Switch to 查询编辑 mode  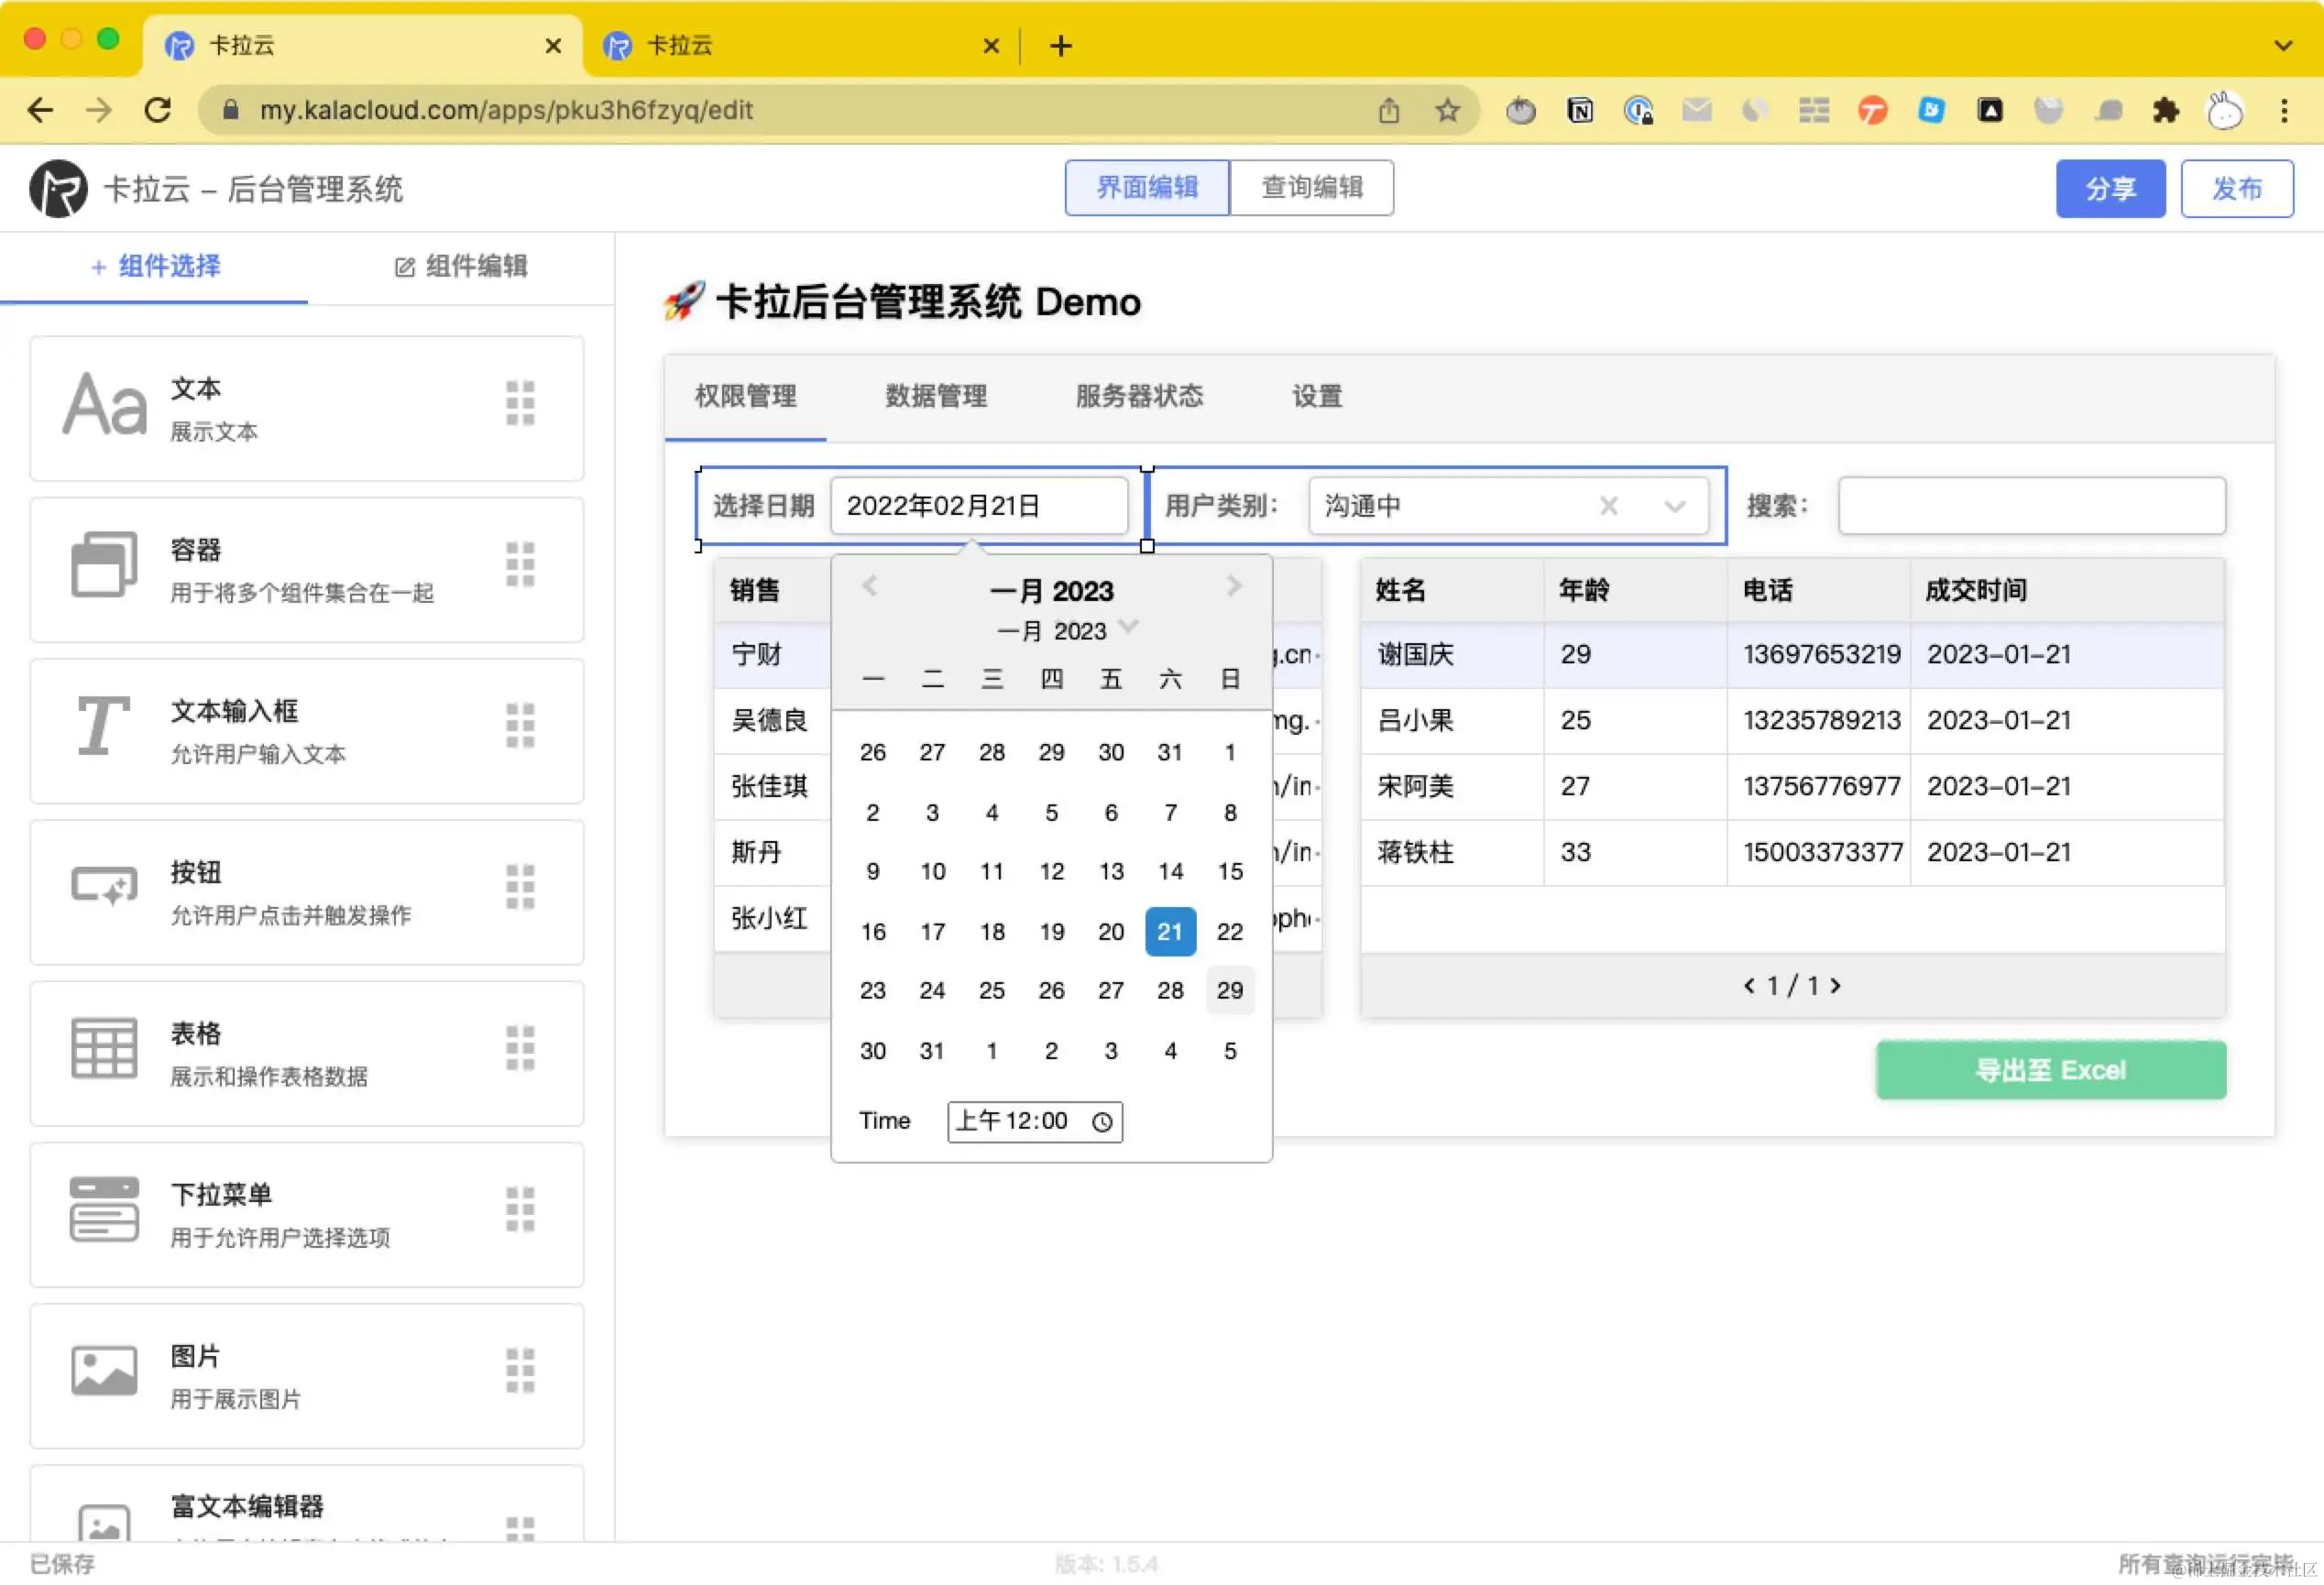1312,187
